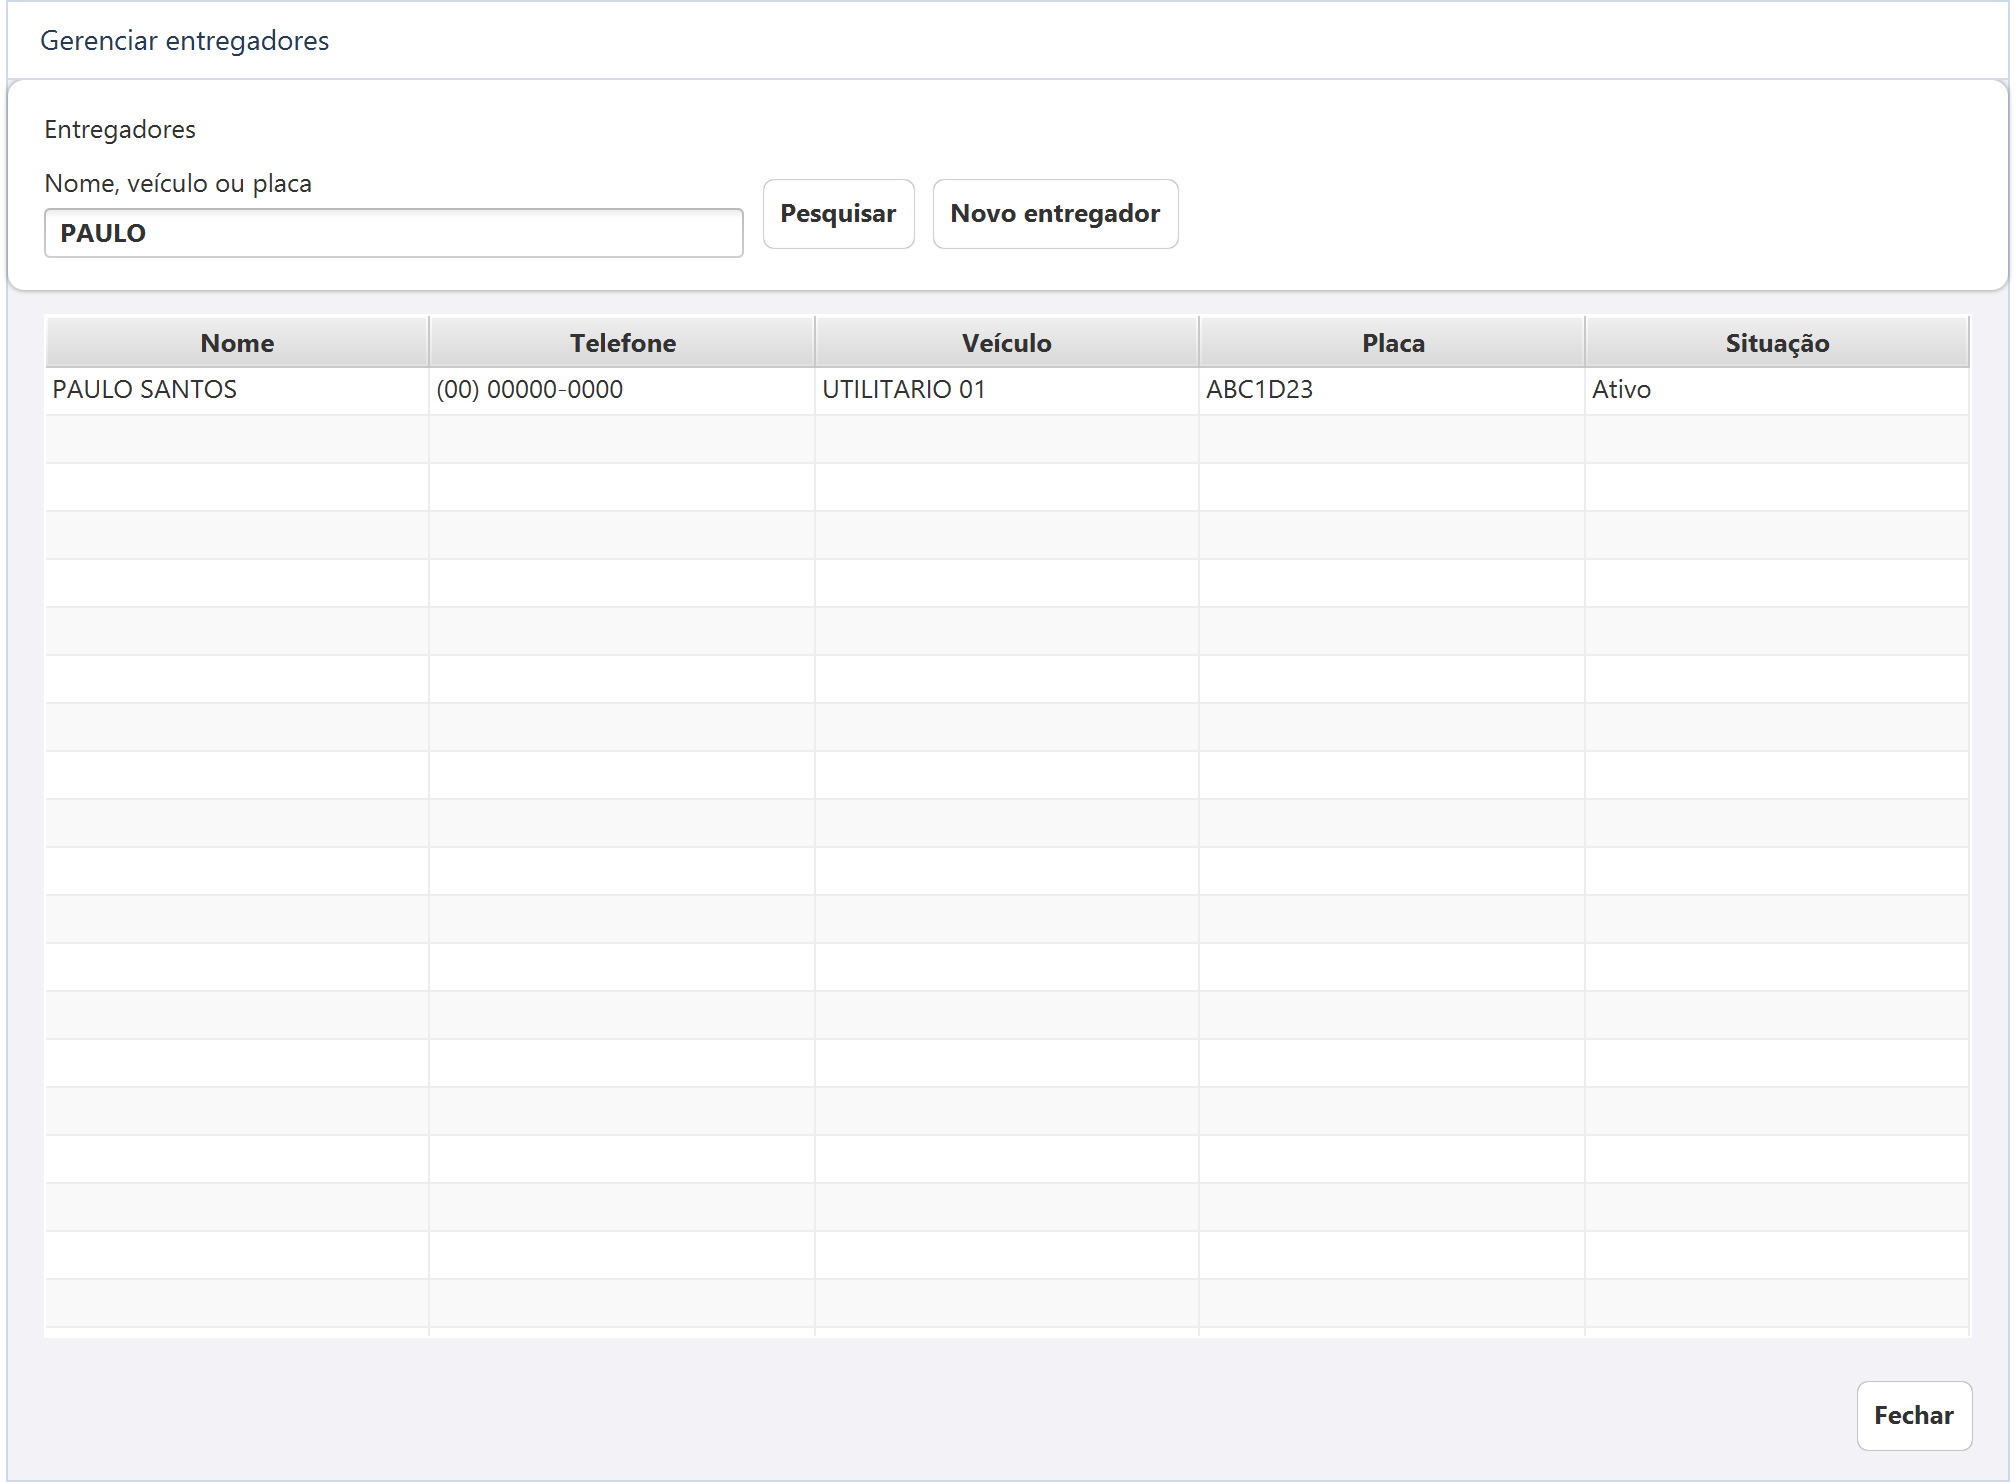Sort by the Placa column header
Screen dimensions: 2016x1482
click(x=1392, y=343)
